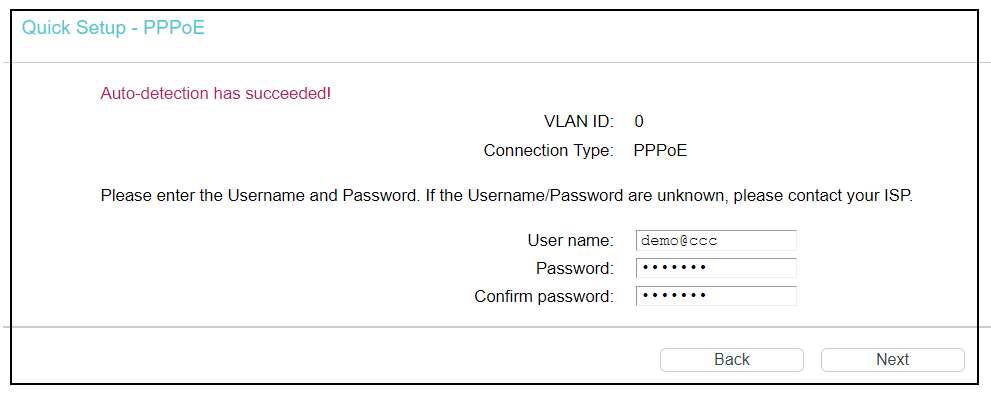Click the divider line under the page title
Screen dimensions: 991x395
pyautogui.click(x=495, y=63)
